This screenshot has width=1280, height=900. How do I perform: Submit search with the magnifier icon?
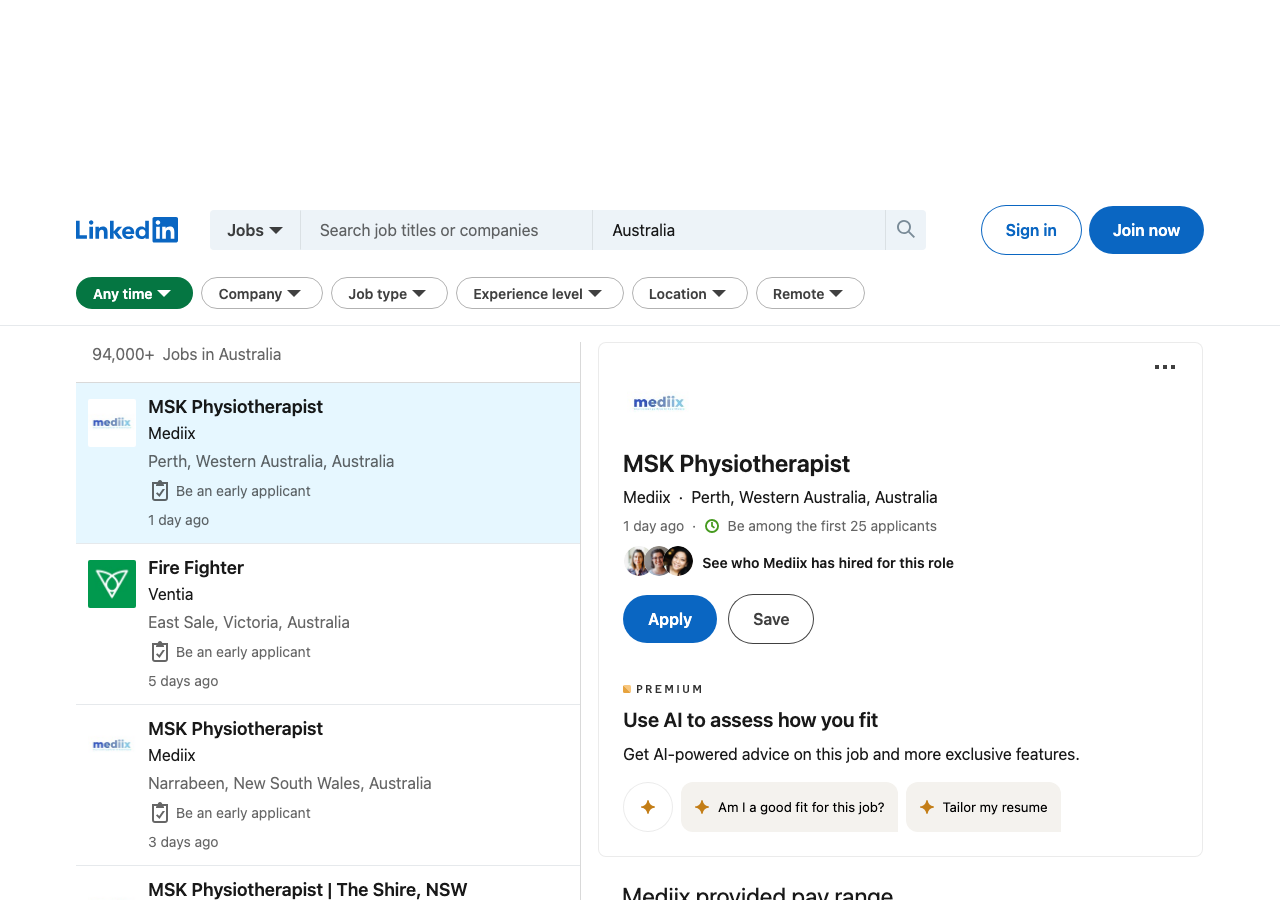[906, 230]
